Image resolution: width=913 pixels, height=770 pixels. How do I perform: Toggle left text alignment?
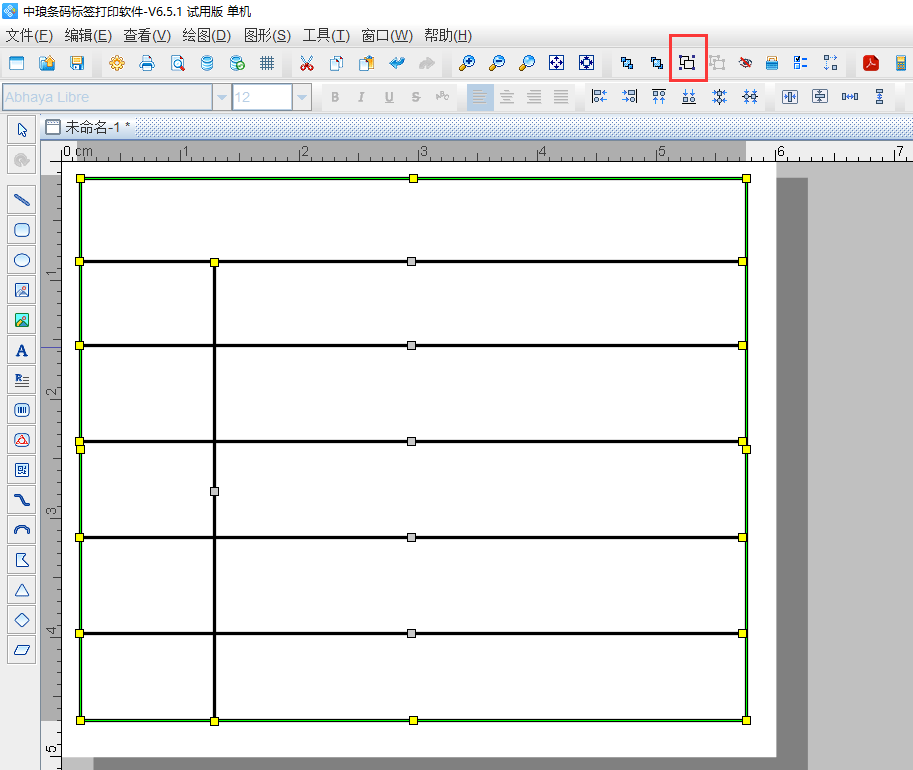(x=480, y=97)
